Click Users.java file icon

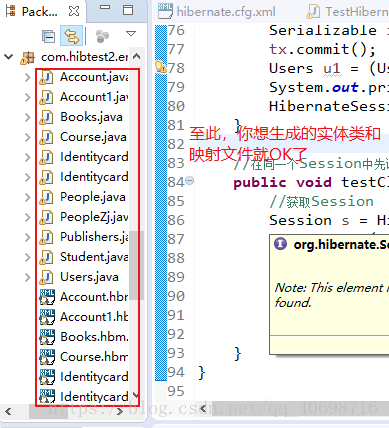pyautogui.click(x=46, y=277)
